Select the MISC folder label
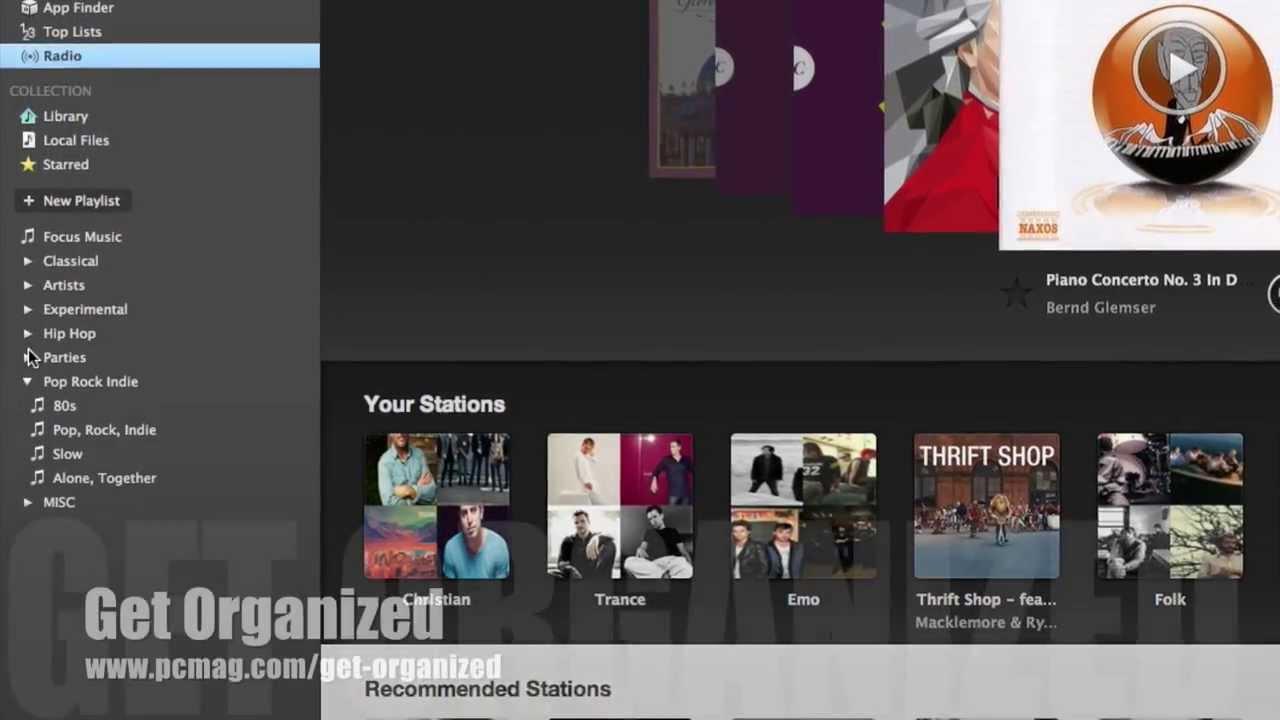Image resolution: width=1280 pixels, height=720 pixels. pyautogui.click(x=59, y=502)
